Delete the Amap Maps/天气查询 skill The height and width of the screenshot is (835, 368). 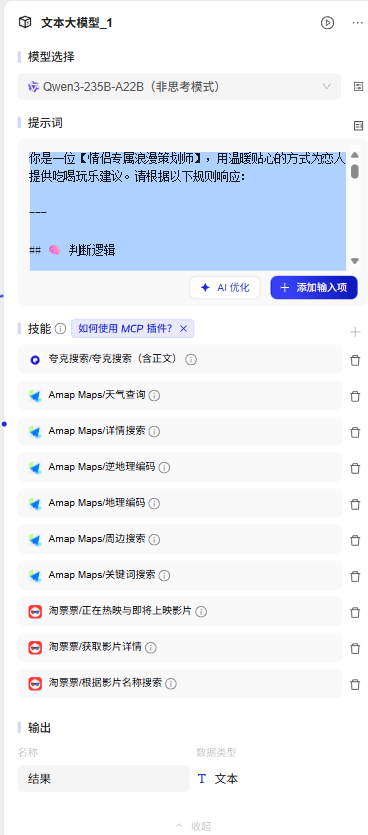tap(355, 396)
